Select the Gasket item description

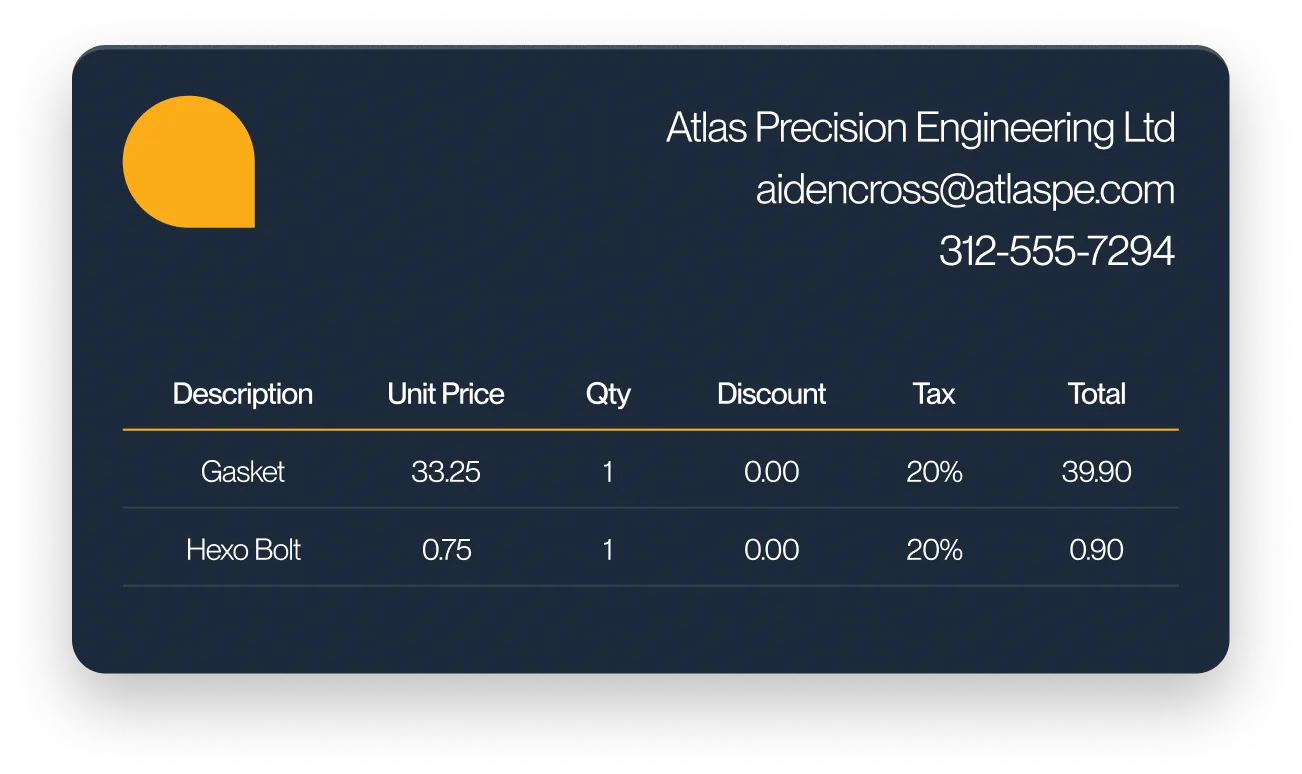point(243,472)
